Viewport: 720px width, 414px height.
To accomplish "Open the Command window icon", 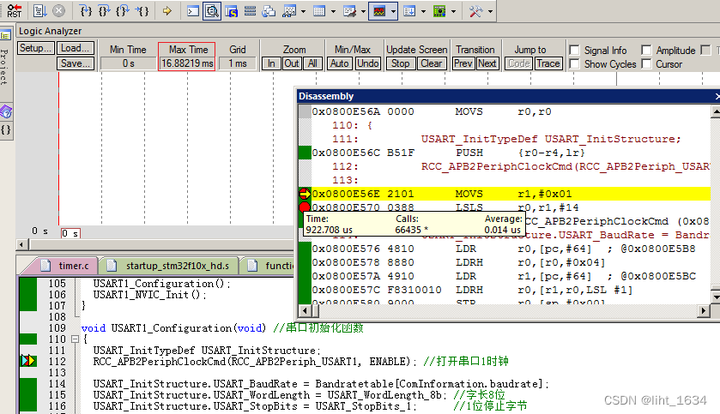I will pyautogui.click(x=191, y=11).
